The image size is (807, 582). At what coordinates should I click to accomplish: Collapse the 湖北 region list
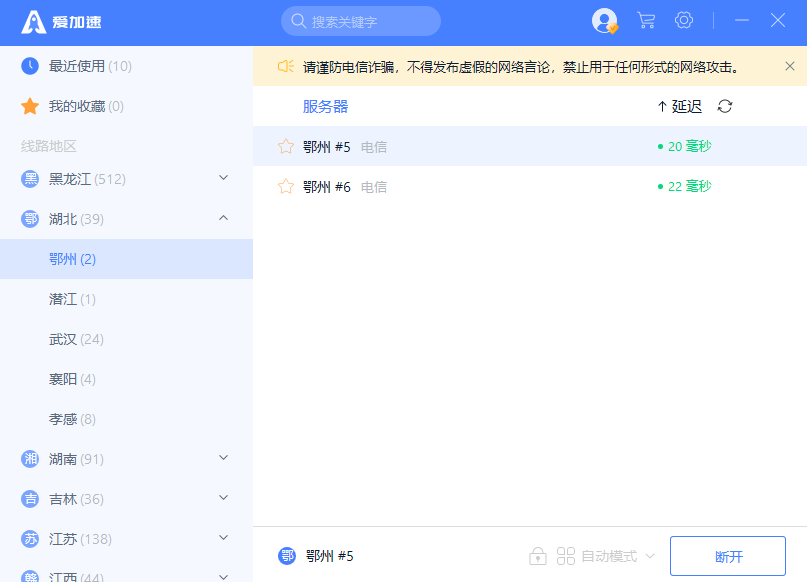tap(223, 219)
